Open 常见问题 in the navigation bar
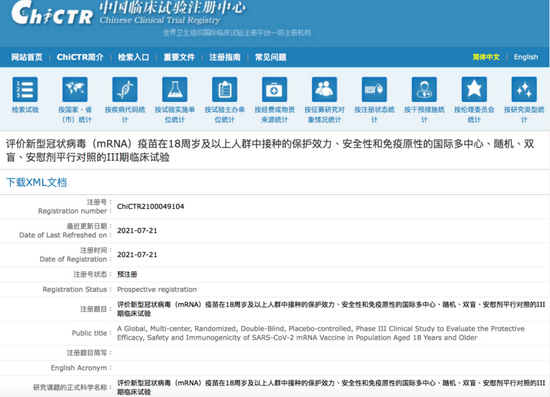This screenshot has width=550, height=397. pos(270,57)
